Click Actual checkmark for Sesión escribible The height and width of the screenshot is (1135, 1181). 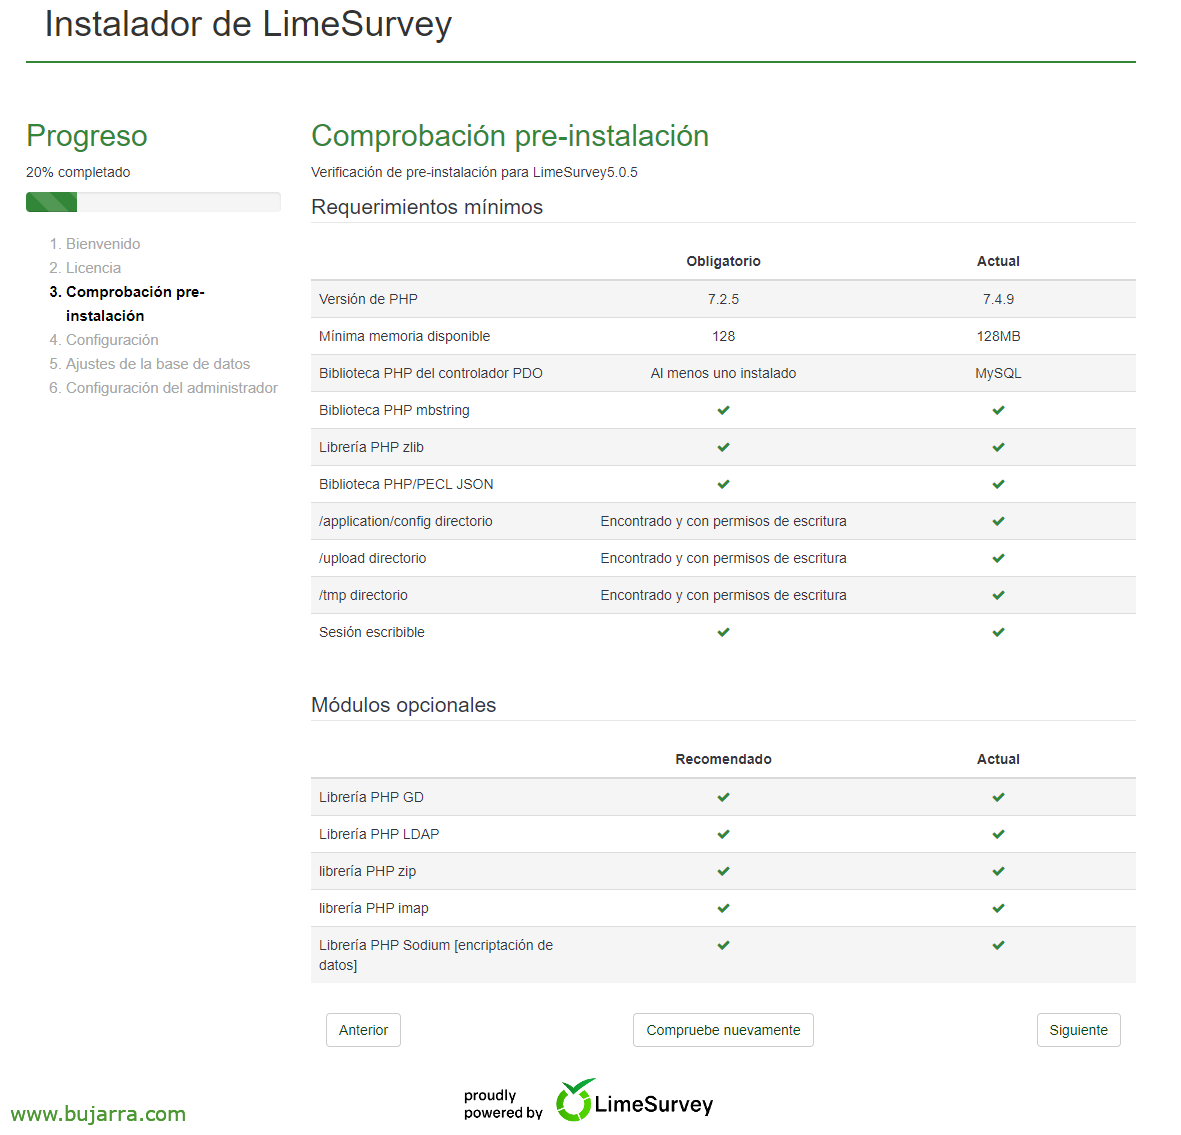[x=998, y=632]
